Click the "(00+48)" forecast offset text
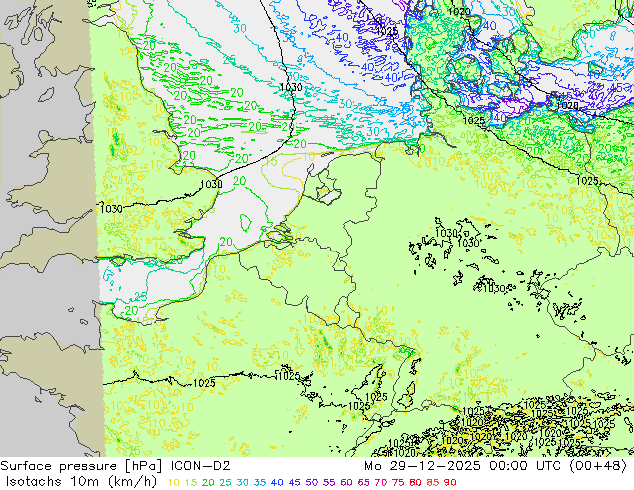Viewport: 634px width, 490px height. pyautogui.click(x=598, y=466)
